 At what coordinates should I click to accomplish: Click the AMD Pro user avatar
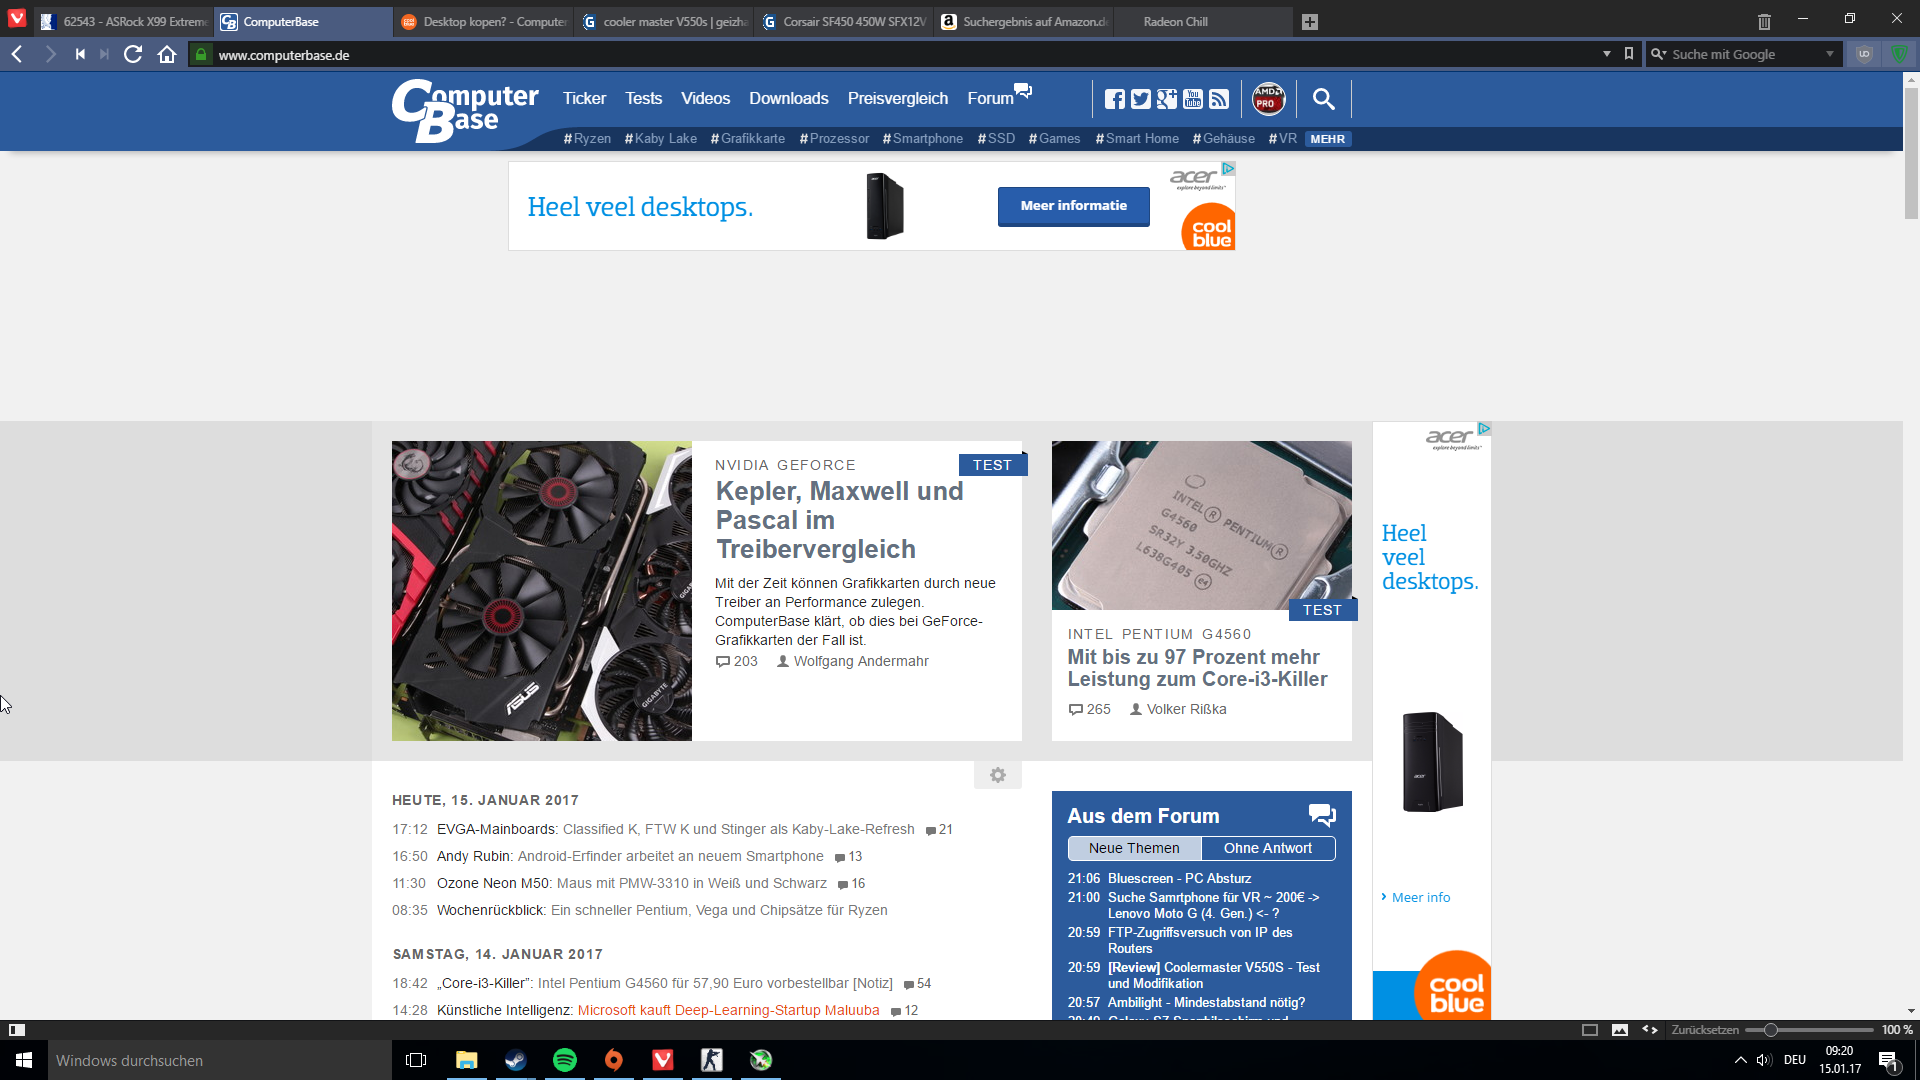click(x=1268, y=99)
